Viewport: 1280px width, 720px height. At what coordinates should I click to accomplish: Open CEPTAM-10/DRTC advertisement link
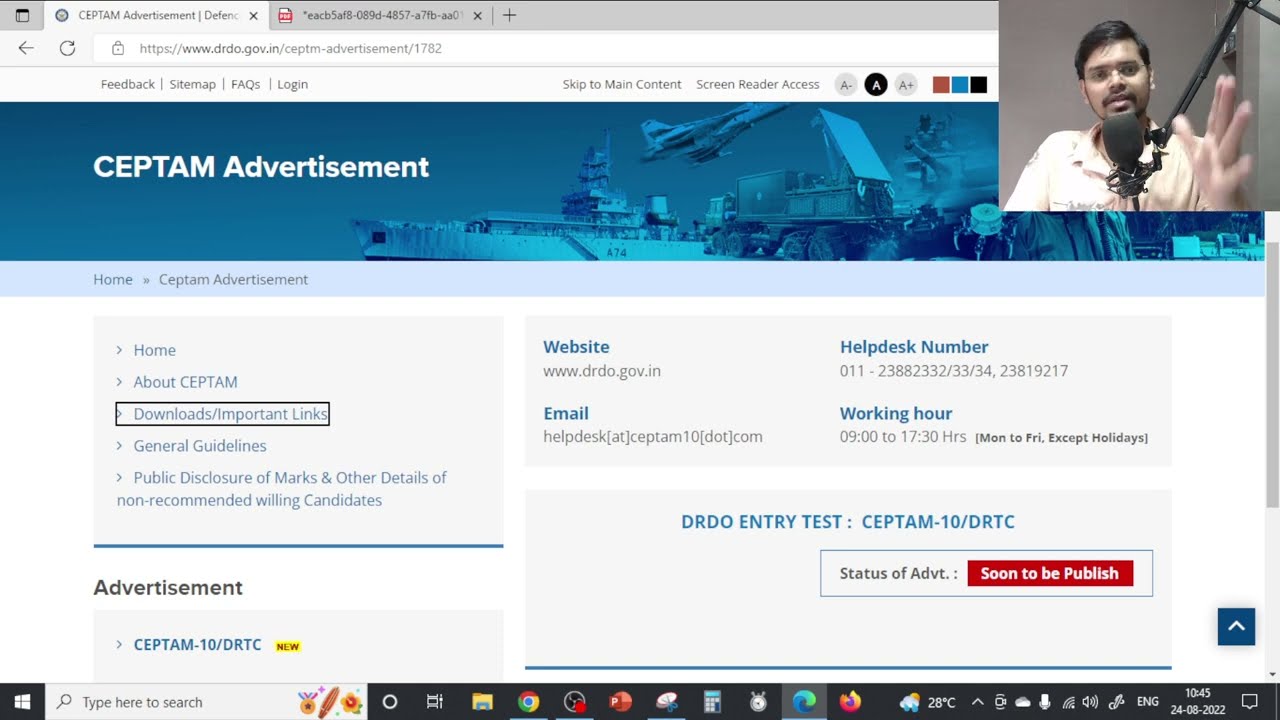(197, 645)
